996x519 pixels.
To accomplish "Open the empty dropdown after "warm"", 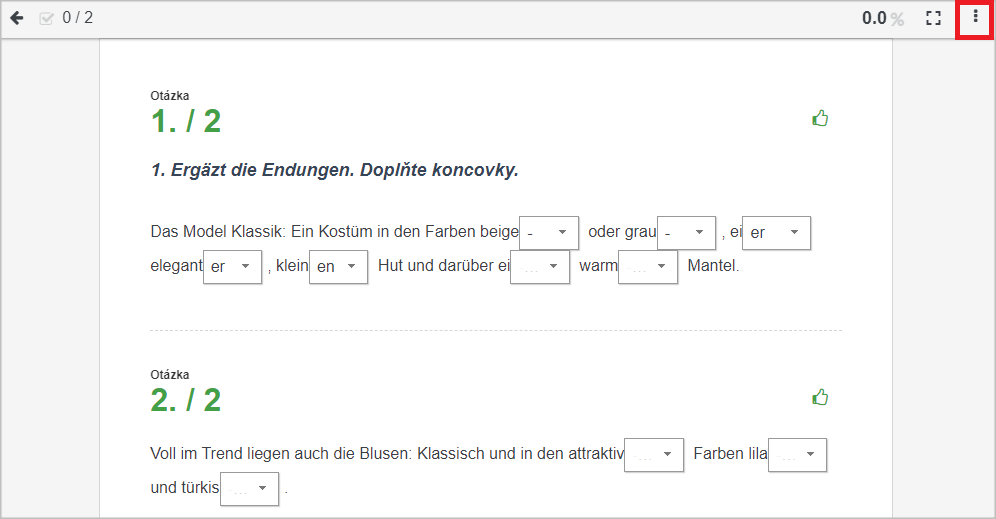I will click(x=648, y=267).
